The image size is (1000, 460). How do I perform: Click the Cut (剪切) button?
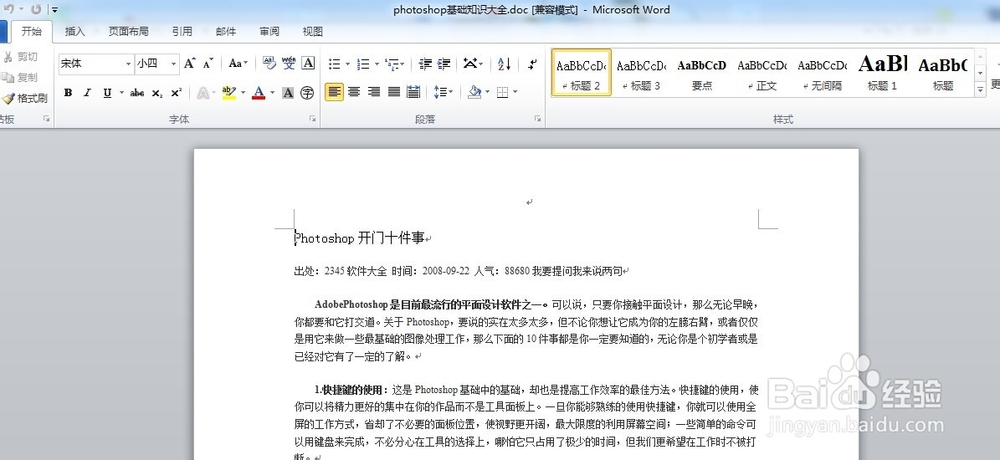coord(20,57)
